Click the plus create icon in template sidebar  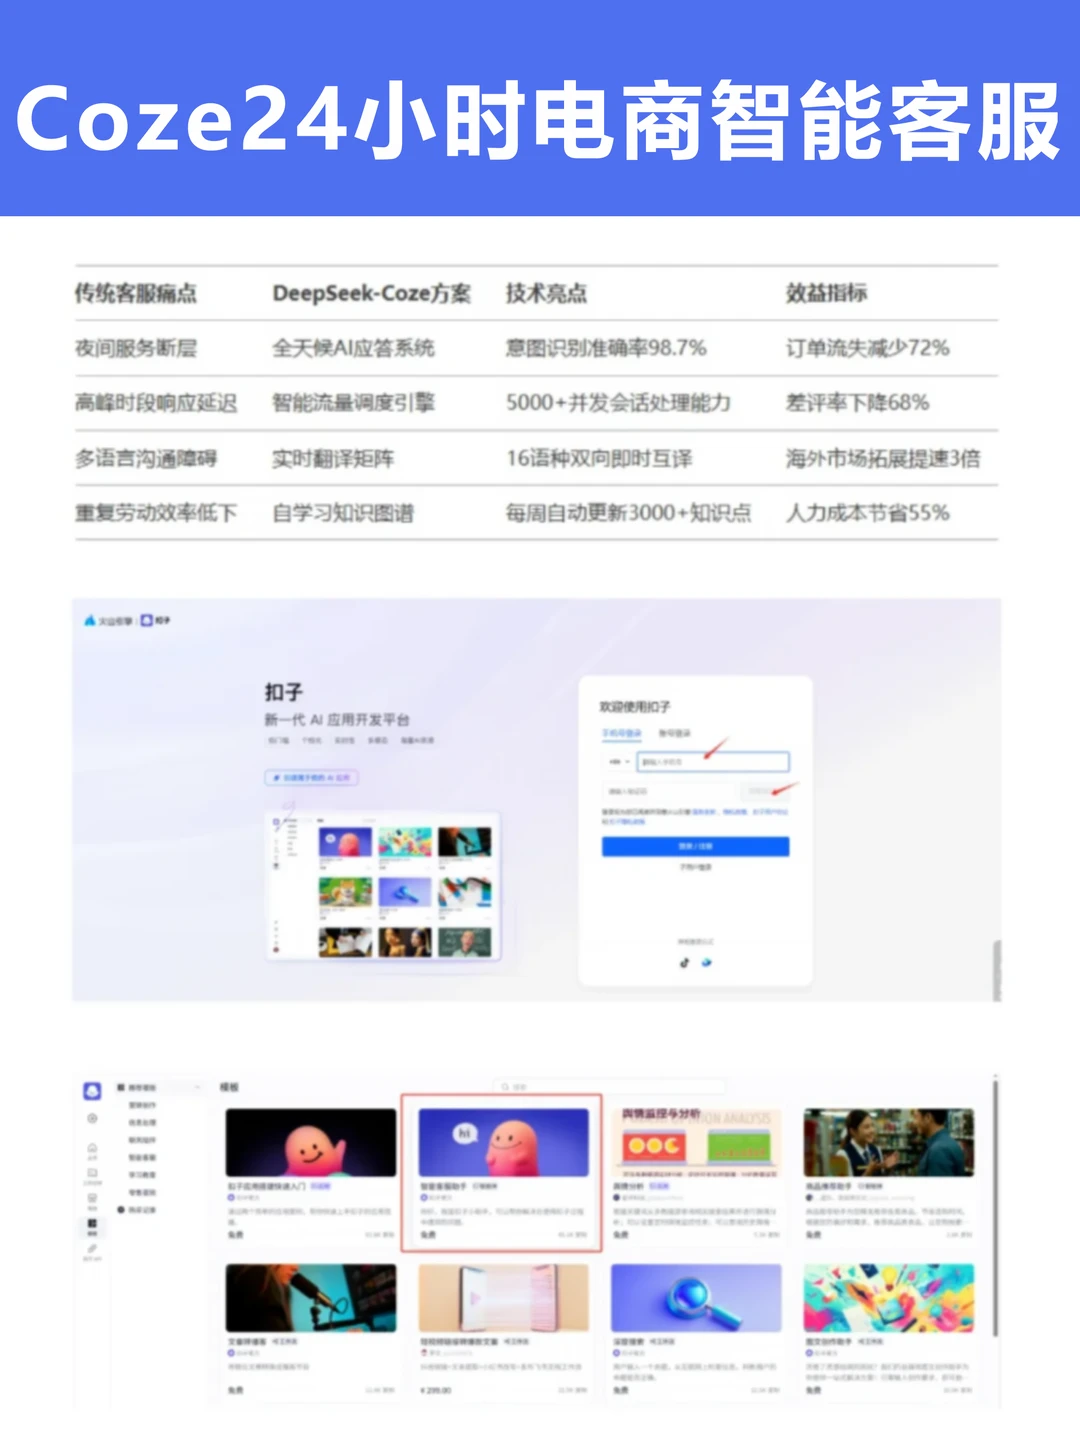tap(92, 1118)
